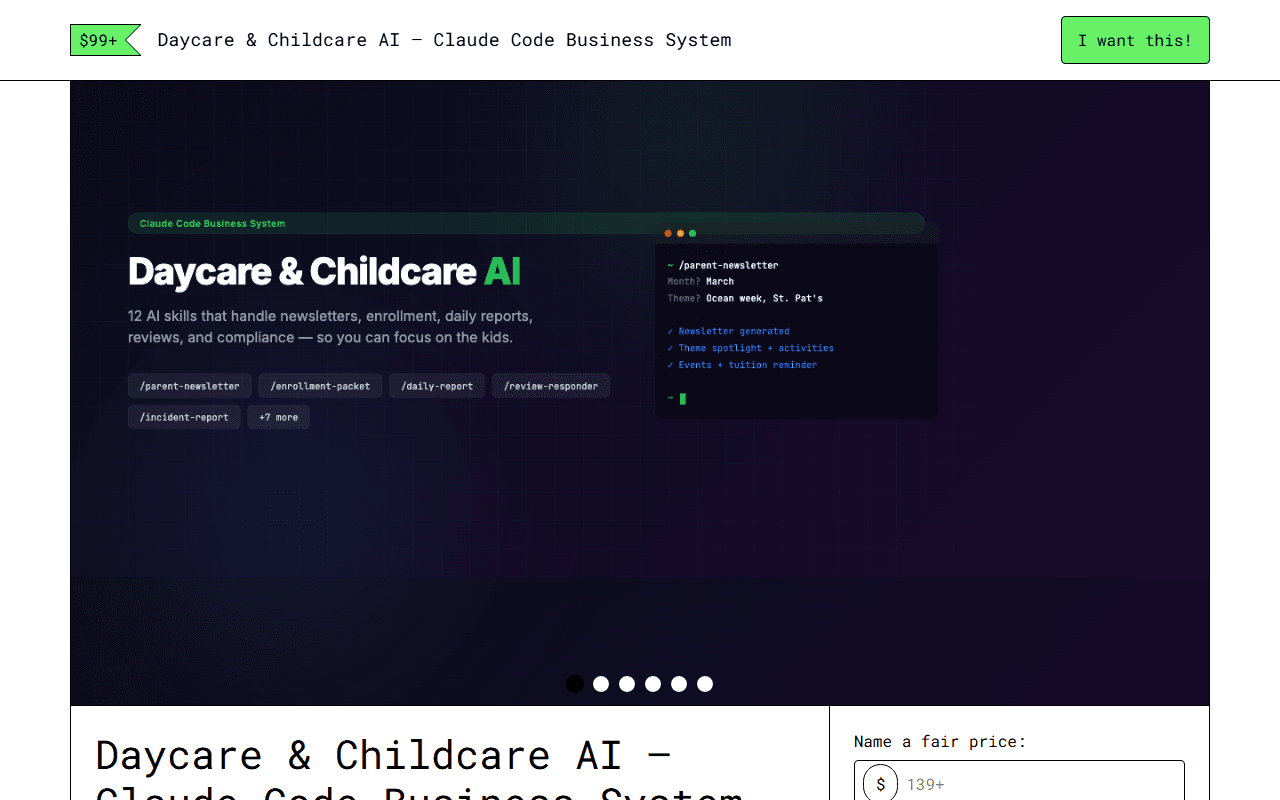The width and height of the screenshot is (1280, 800).
Task: Click the /incident-report command chip
Action: click(184, 417)
